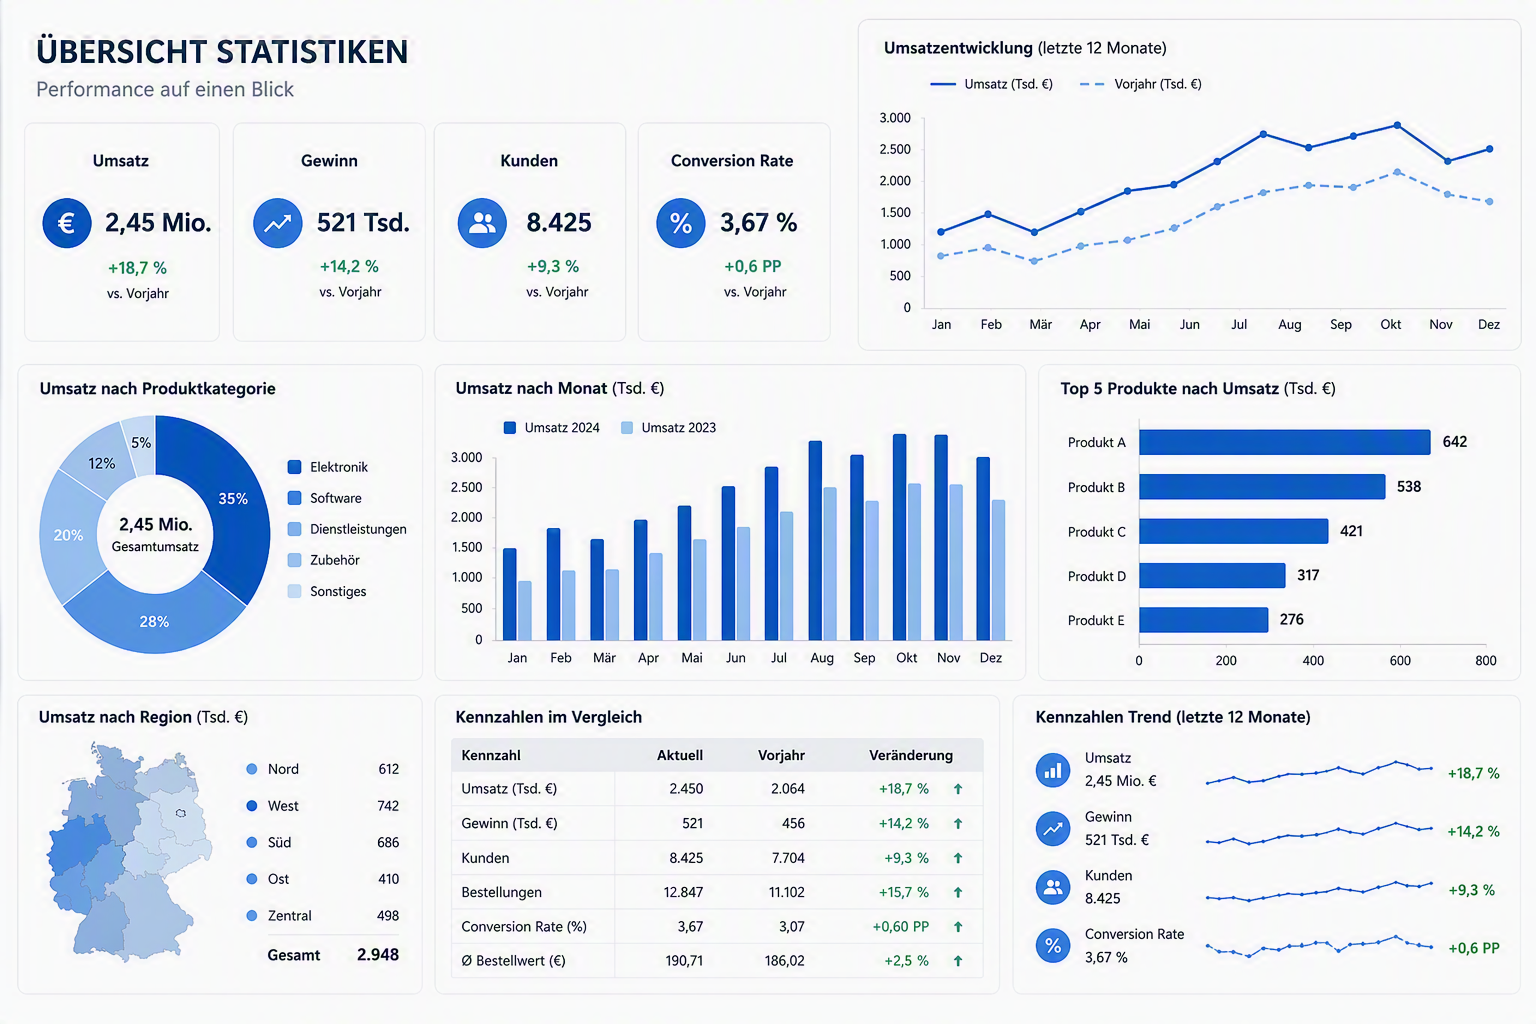This screenshot has width=1536, height=1024.
Task: Click the 186,02 value in the table
Action: 784,961
